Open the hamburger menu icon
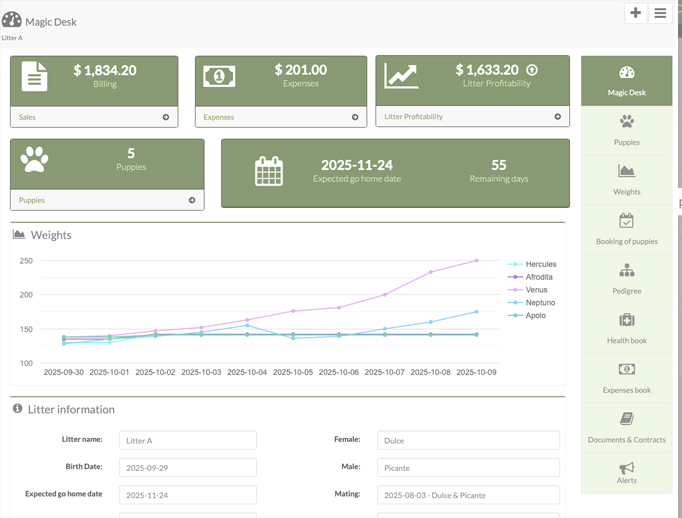 tap(660, 13)
